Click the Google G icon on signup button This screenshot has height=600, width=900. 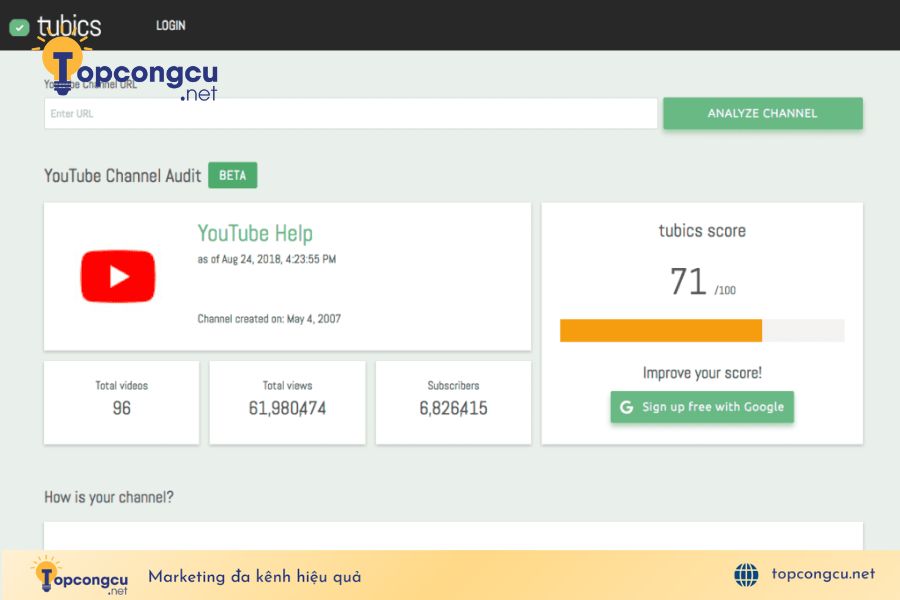click(626, 407)
